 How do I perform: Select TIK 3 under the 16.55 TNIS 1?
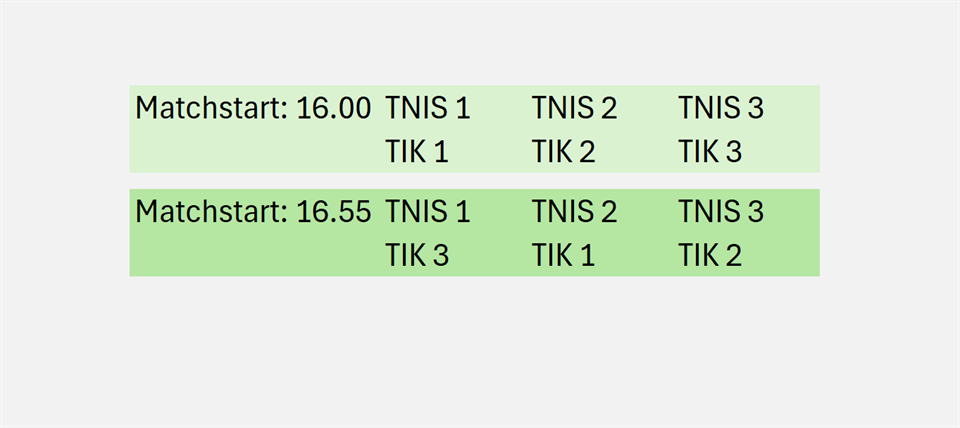point(416,256)
